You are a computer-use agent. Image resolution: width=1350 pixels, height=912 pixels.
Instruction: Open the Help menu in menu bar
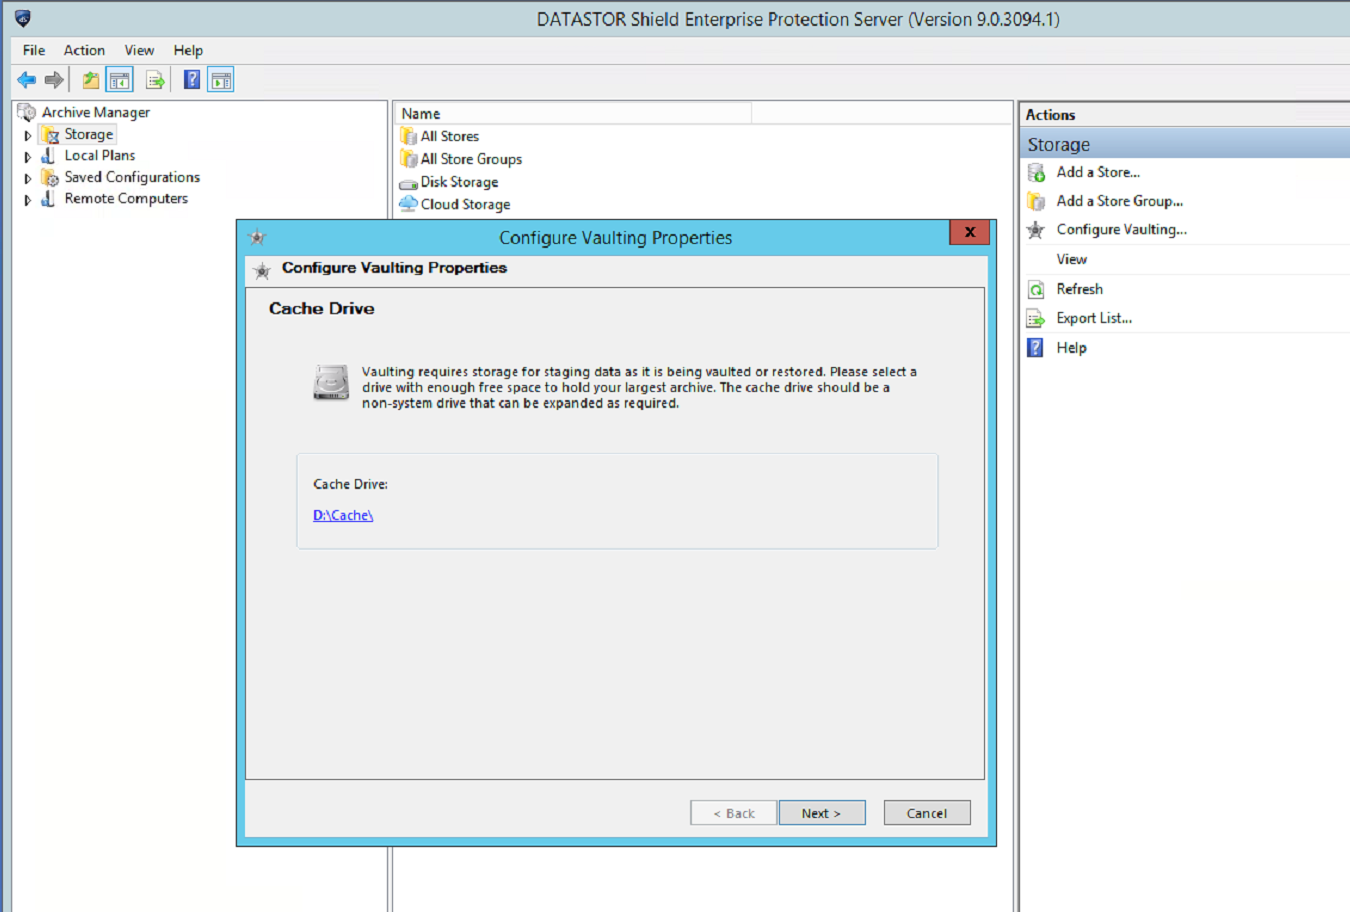[188, 50]
